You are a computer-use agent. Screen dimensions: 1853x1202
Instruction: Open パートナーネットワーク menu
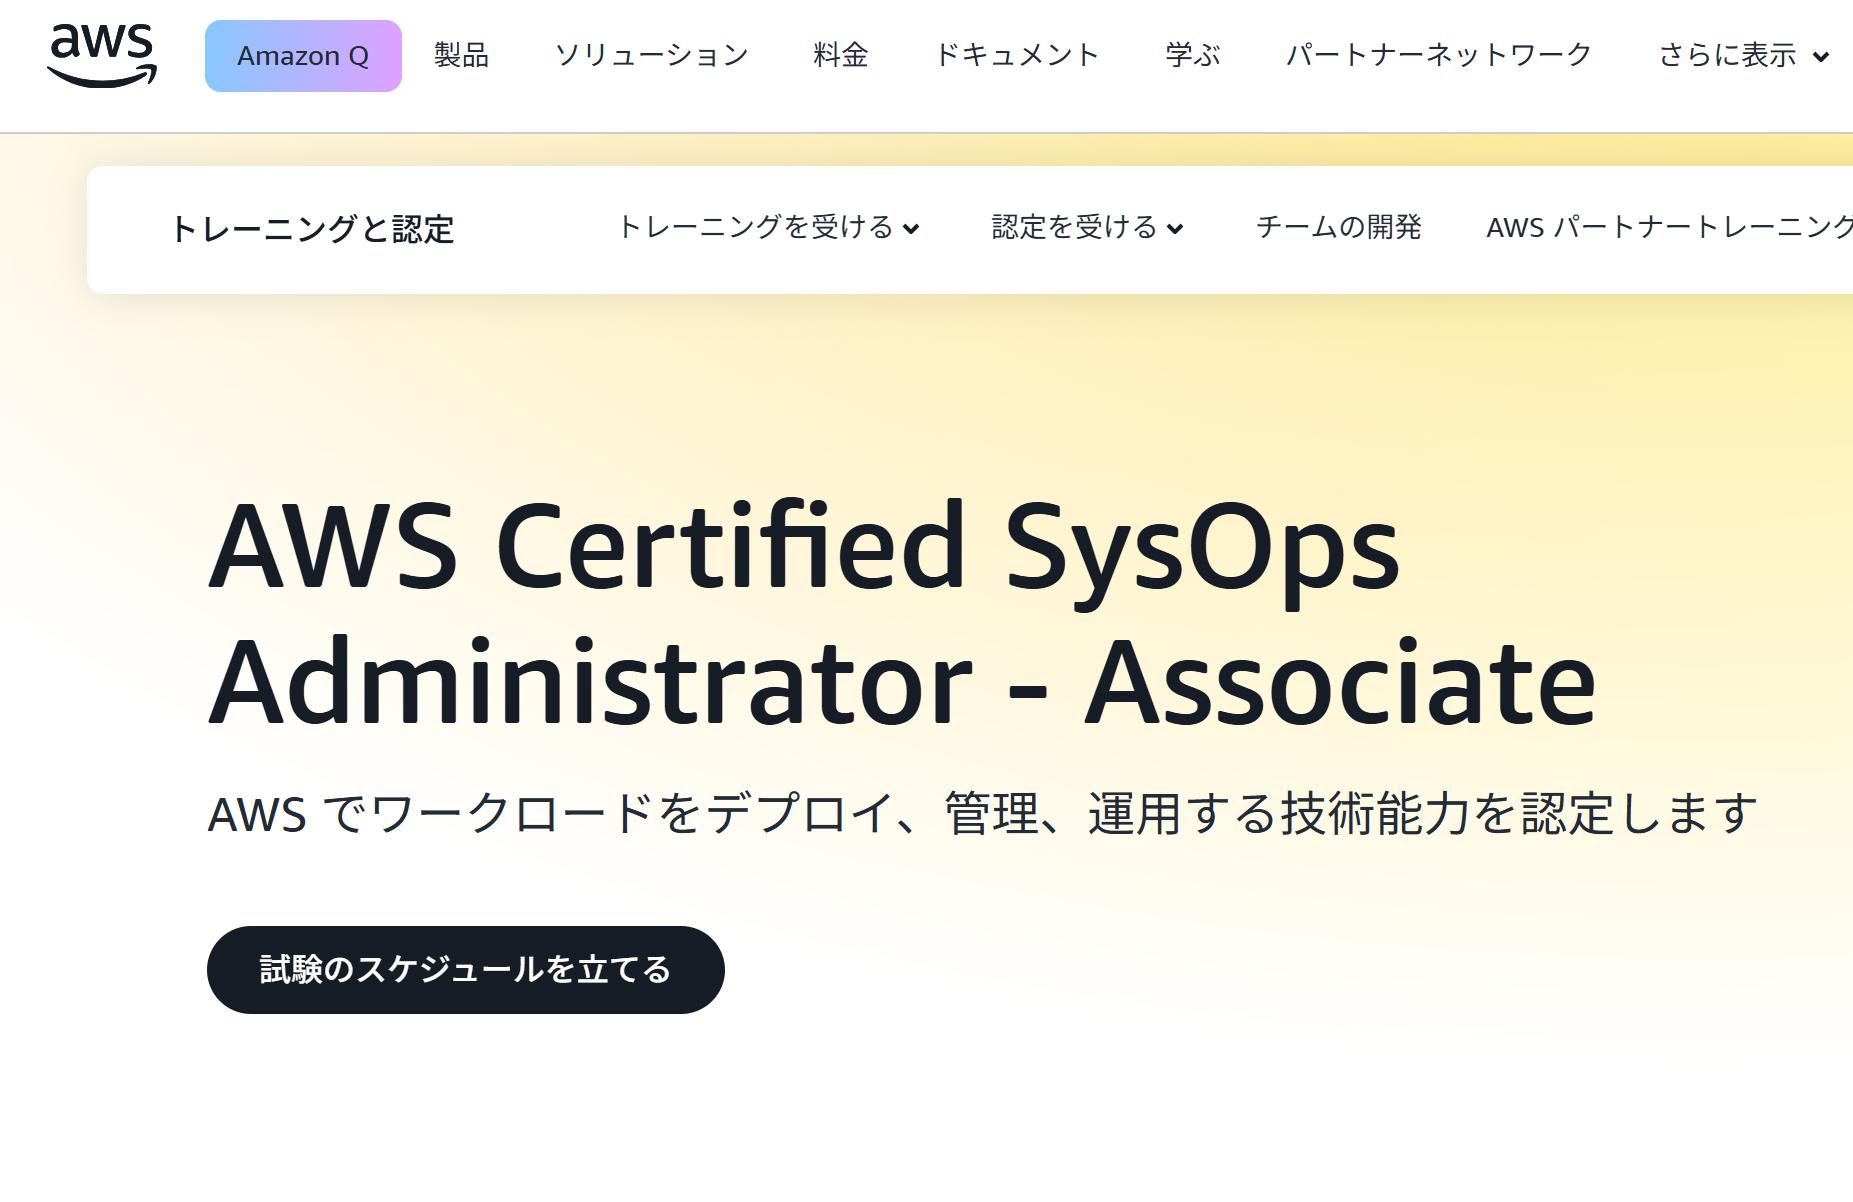[1439, 55]
